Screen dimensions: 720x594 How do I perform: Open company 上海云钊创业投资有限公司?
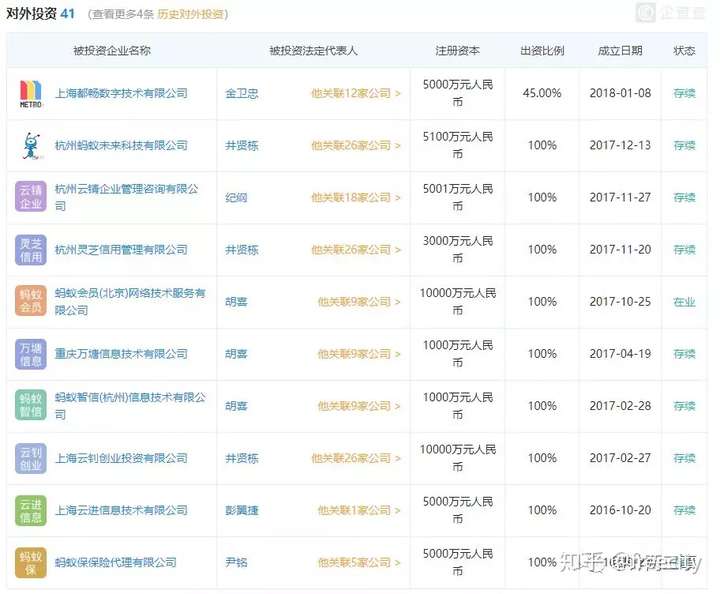pos(121,458)
